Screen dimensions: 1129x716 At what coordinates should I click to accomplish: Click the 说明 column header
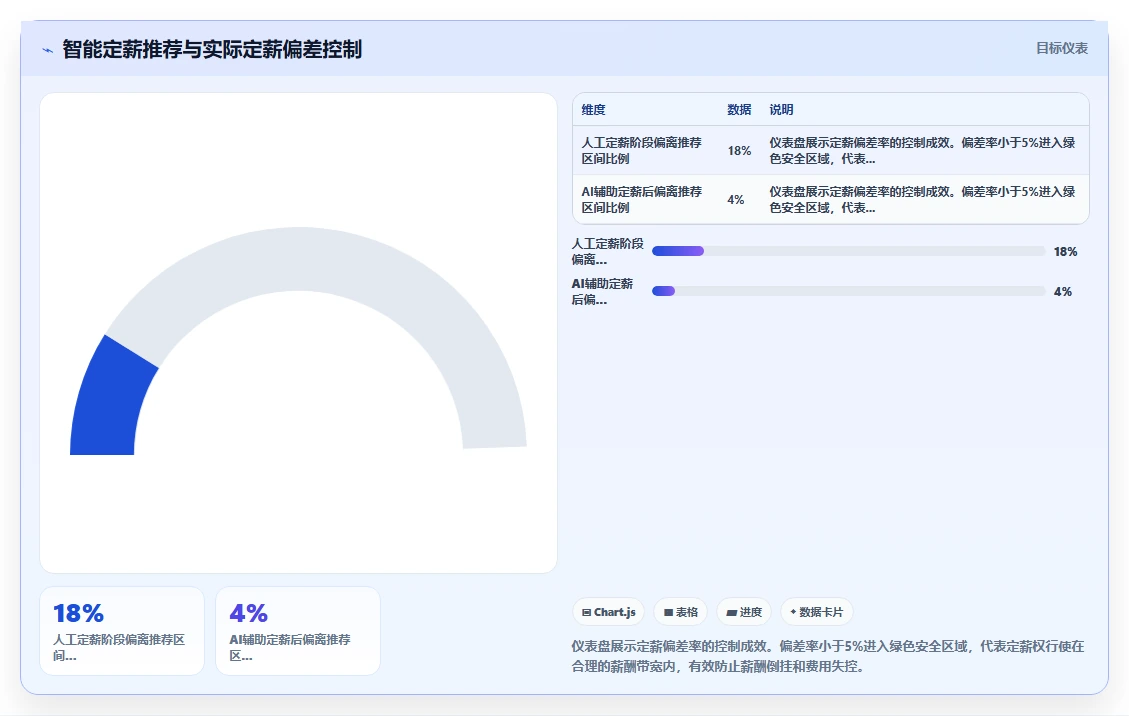pyautogui.click(x=781, y=109)
